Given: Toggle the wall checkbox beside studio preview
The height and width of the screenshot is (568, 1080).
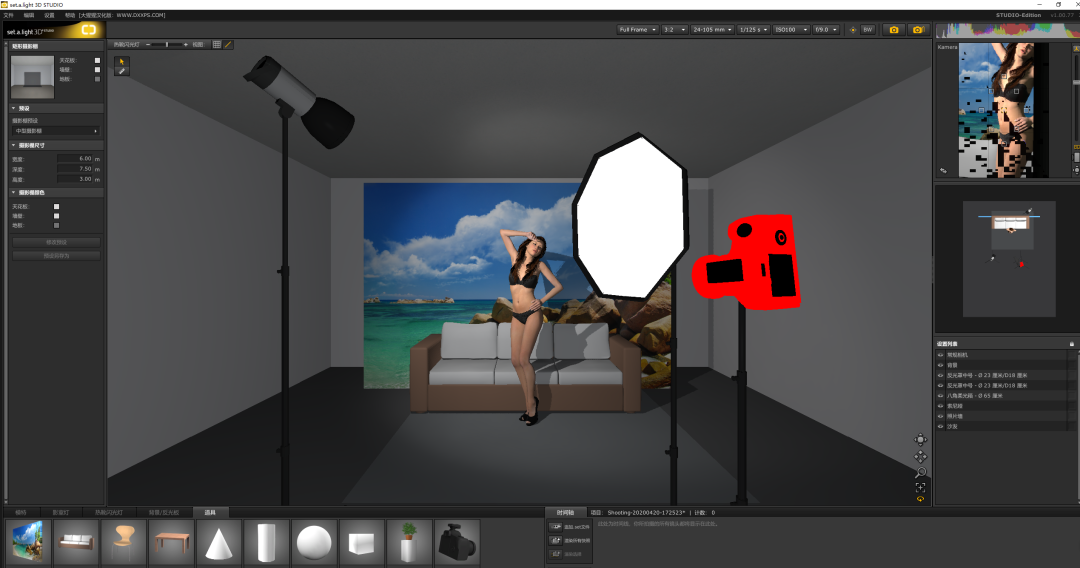Looking at the screenshot, I should point(97,70).
